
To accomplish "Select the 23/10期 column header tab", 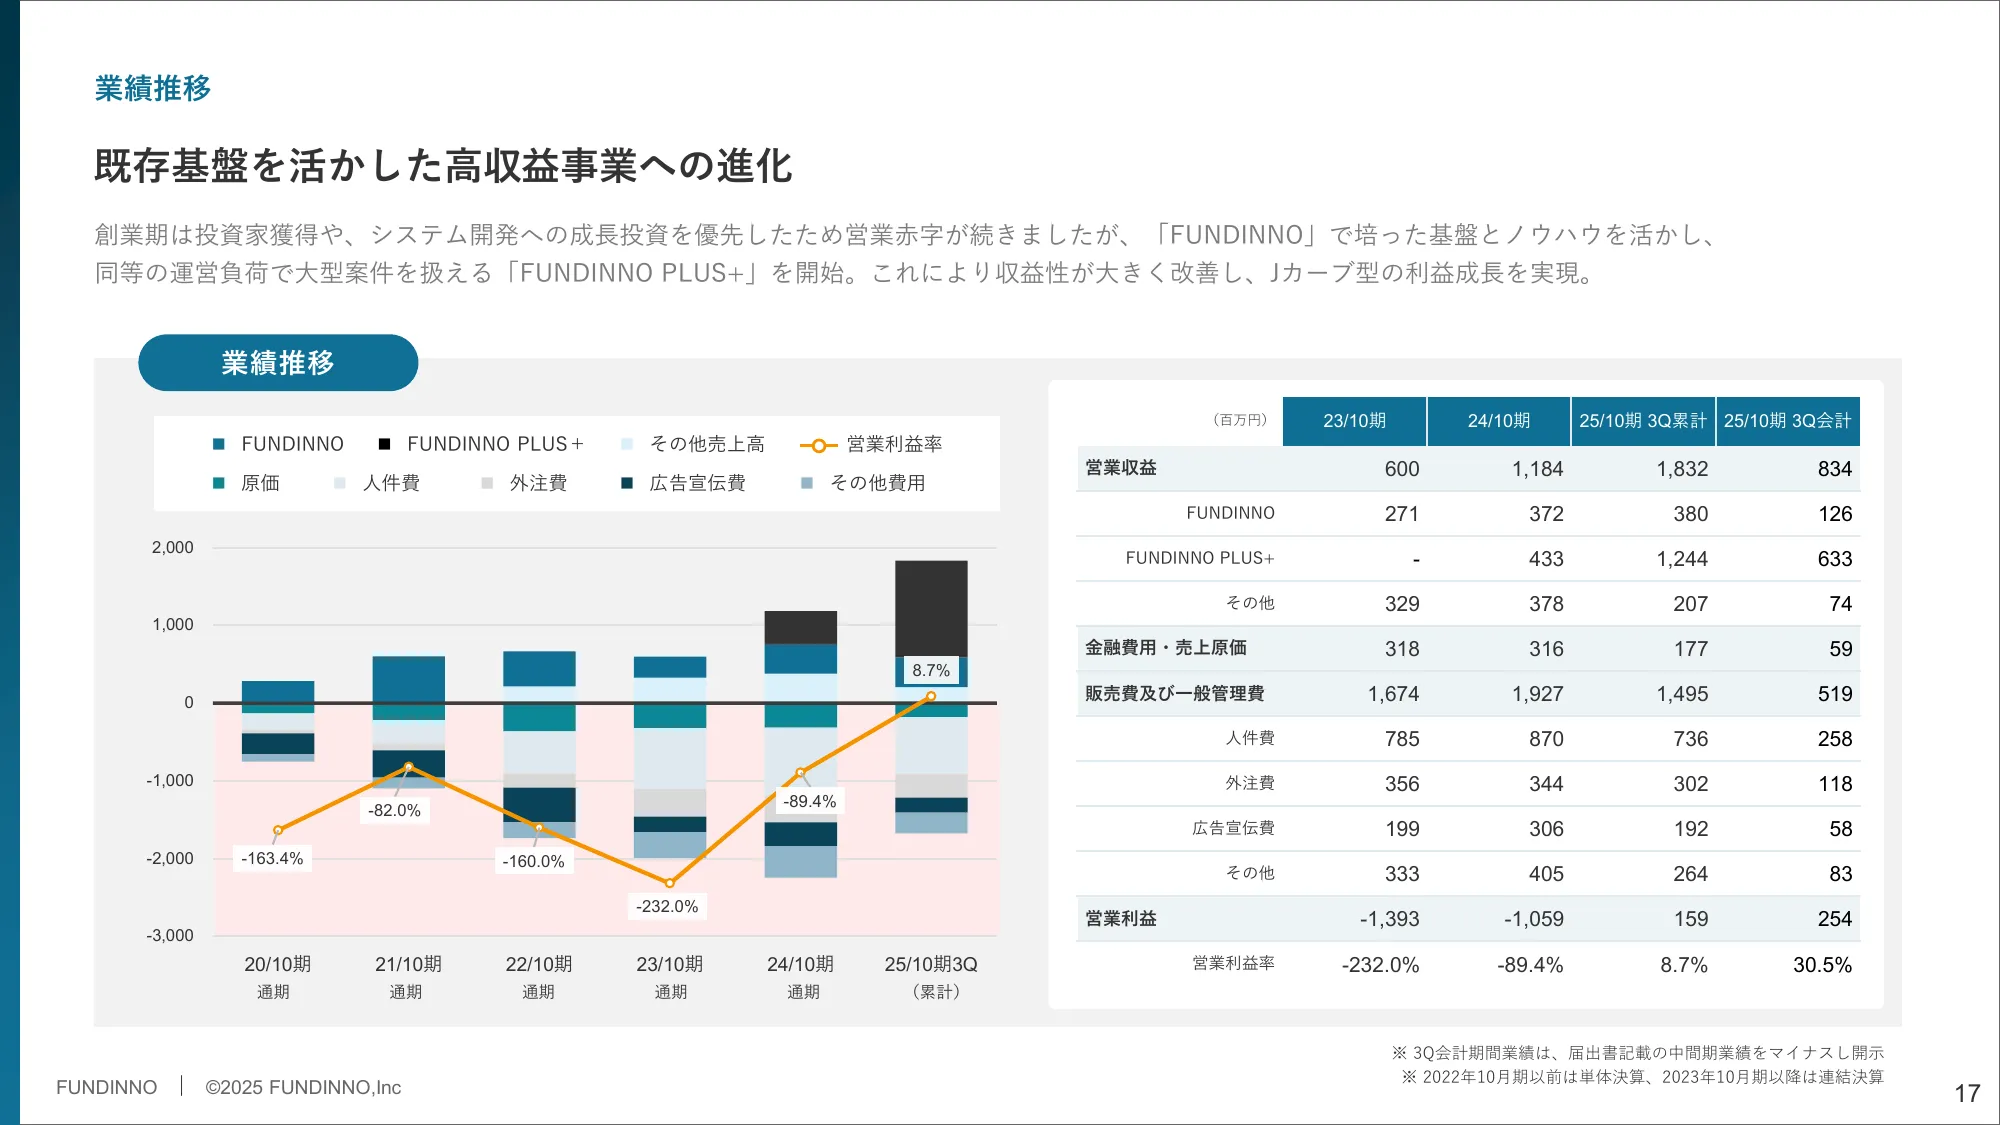I will 1355,421.
